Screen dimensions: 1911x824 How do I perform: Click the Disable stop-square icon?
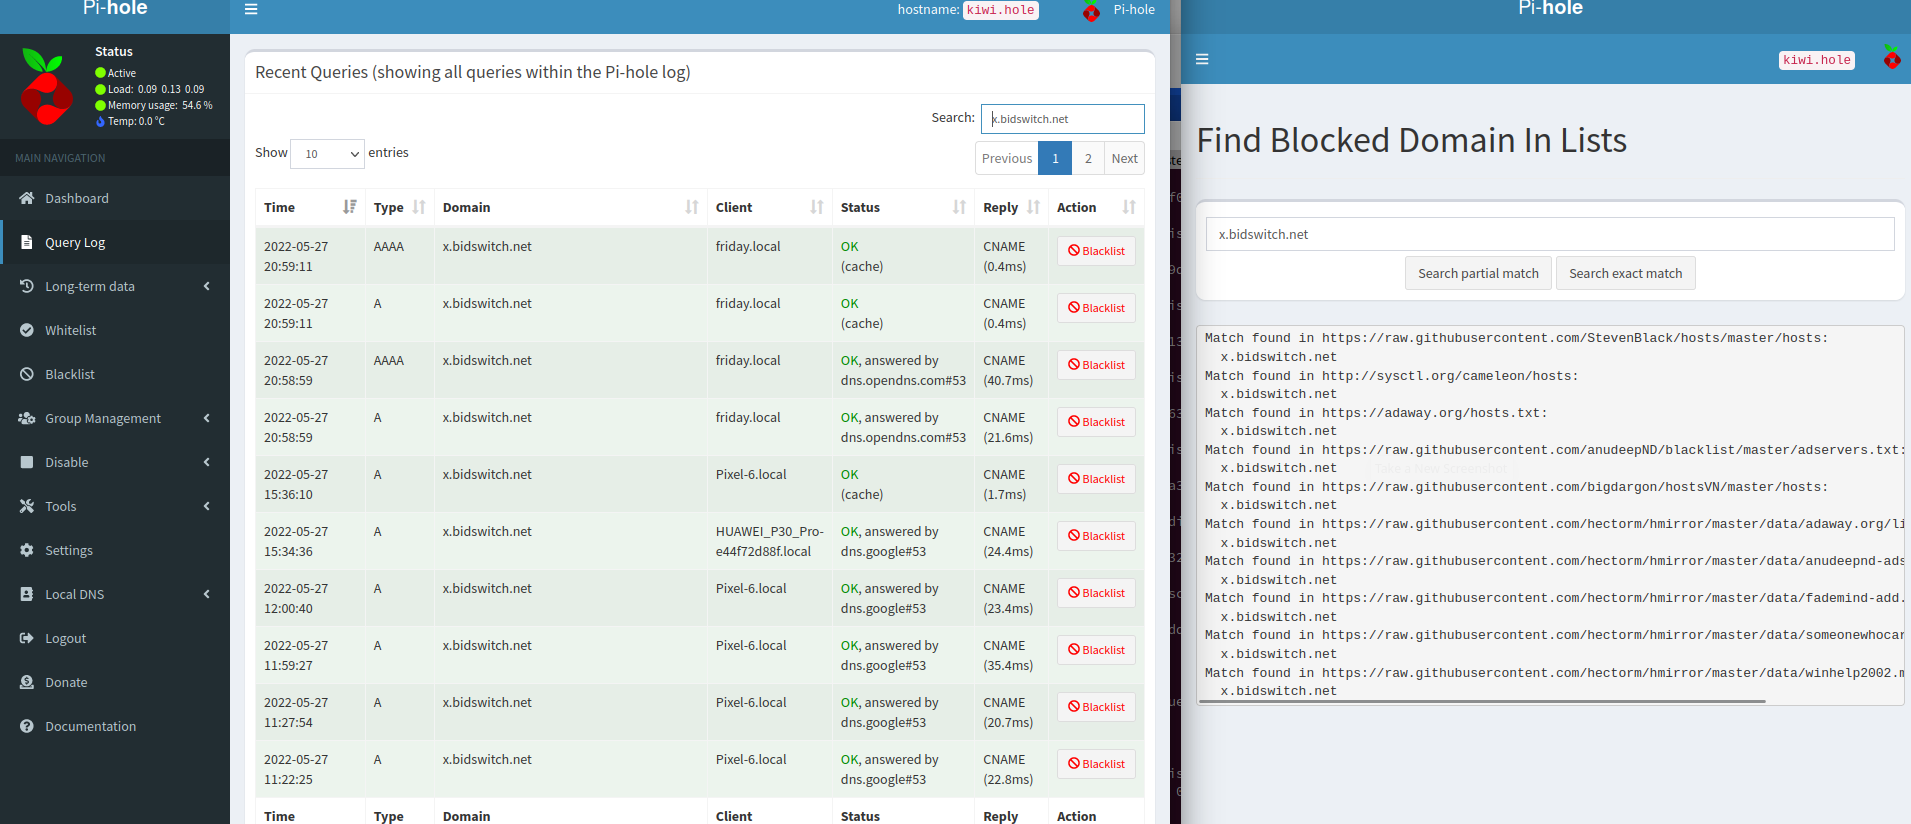pyautogui.click(x=27, y=462)
